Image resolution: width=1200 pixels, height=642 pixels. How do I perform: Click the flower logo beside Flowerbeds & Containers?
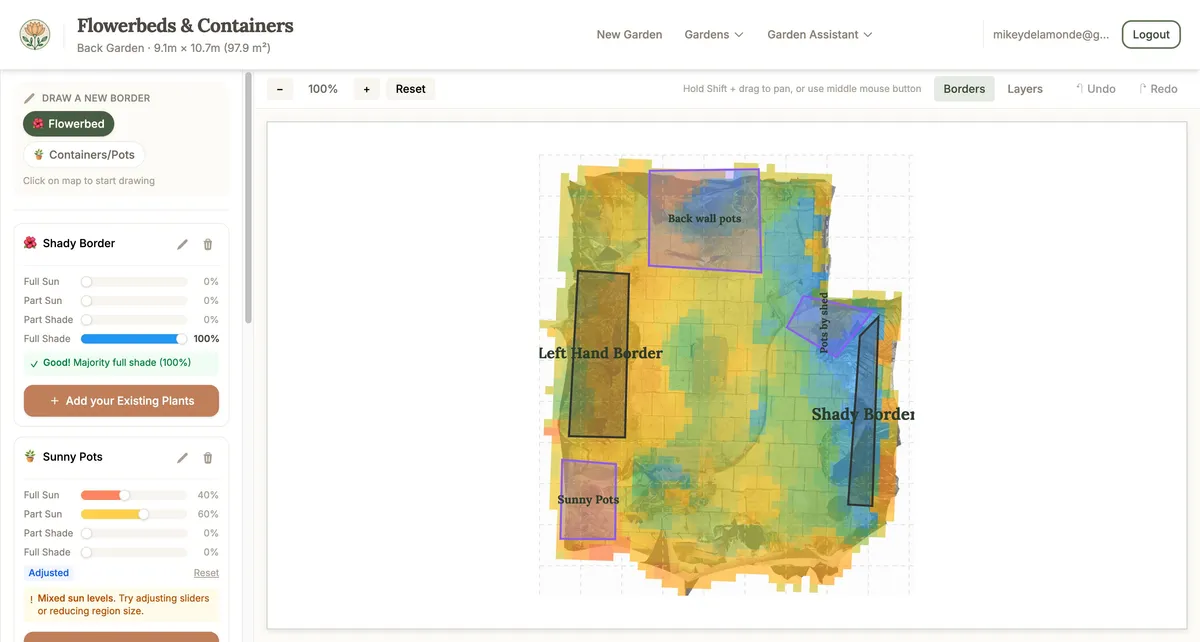click(36, 33)
